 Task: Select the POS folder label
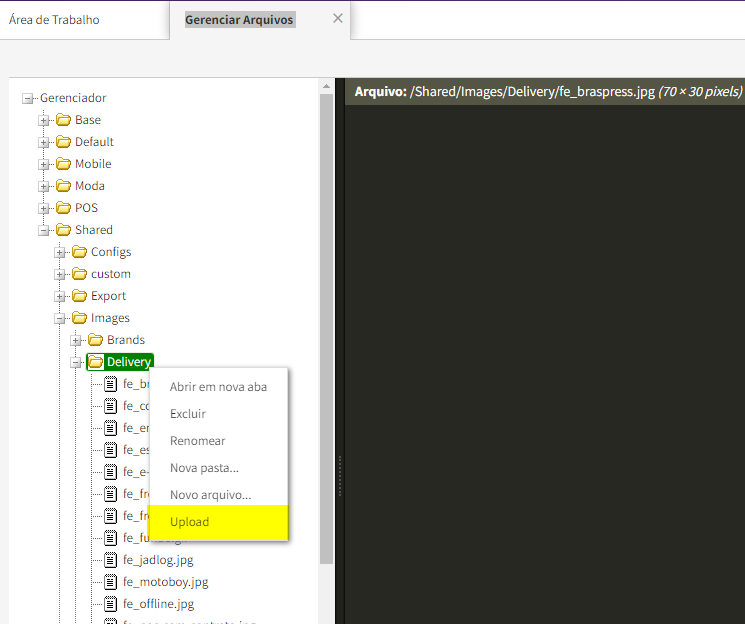tap(86, 208)
